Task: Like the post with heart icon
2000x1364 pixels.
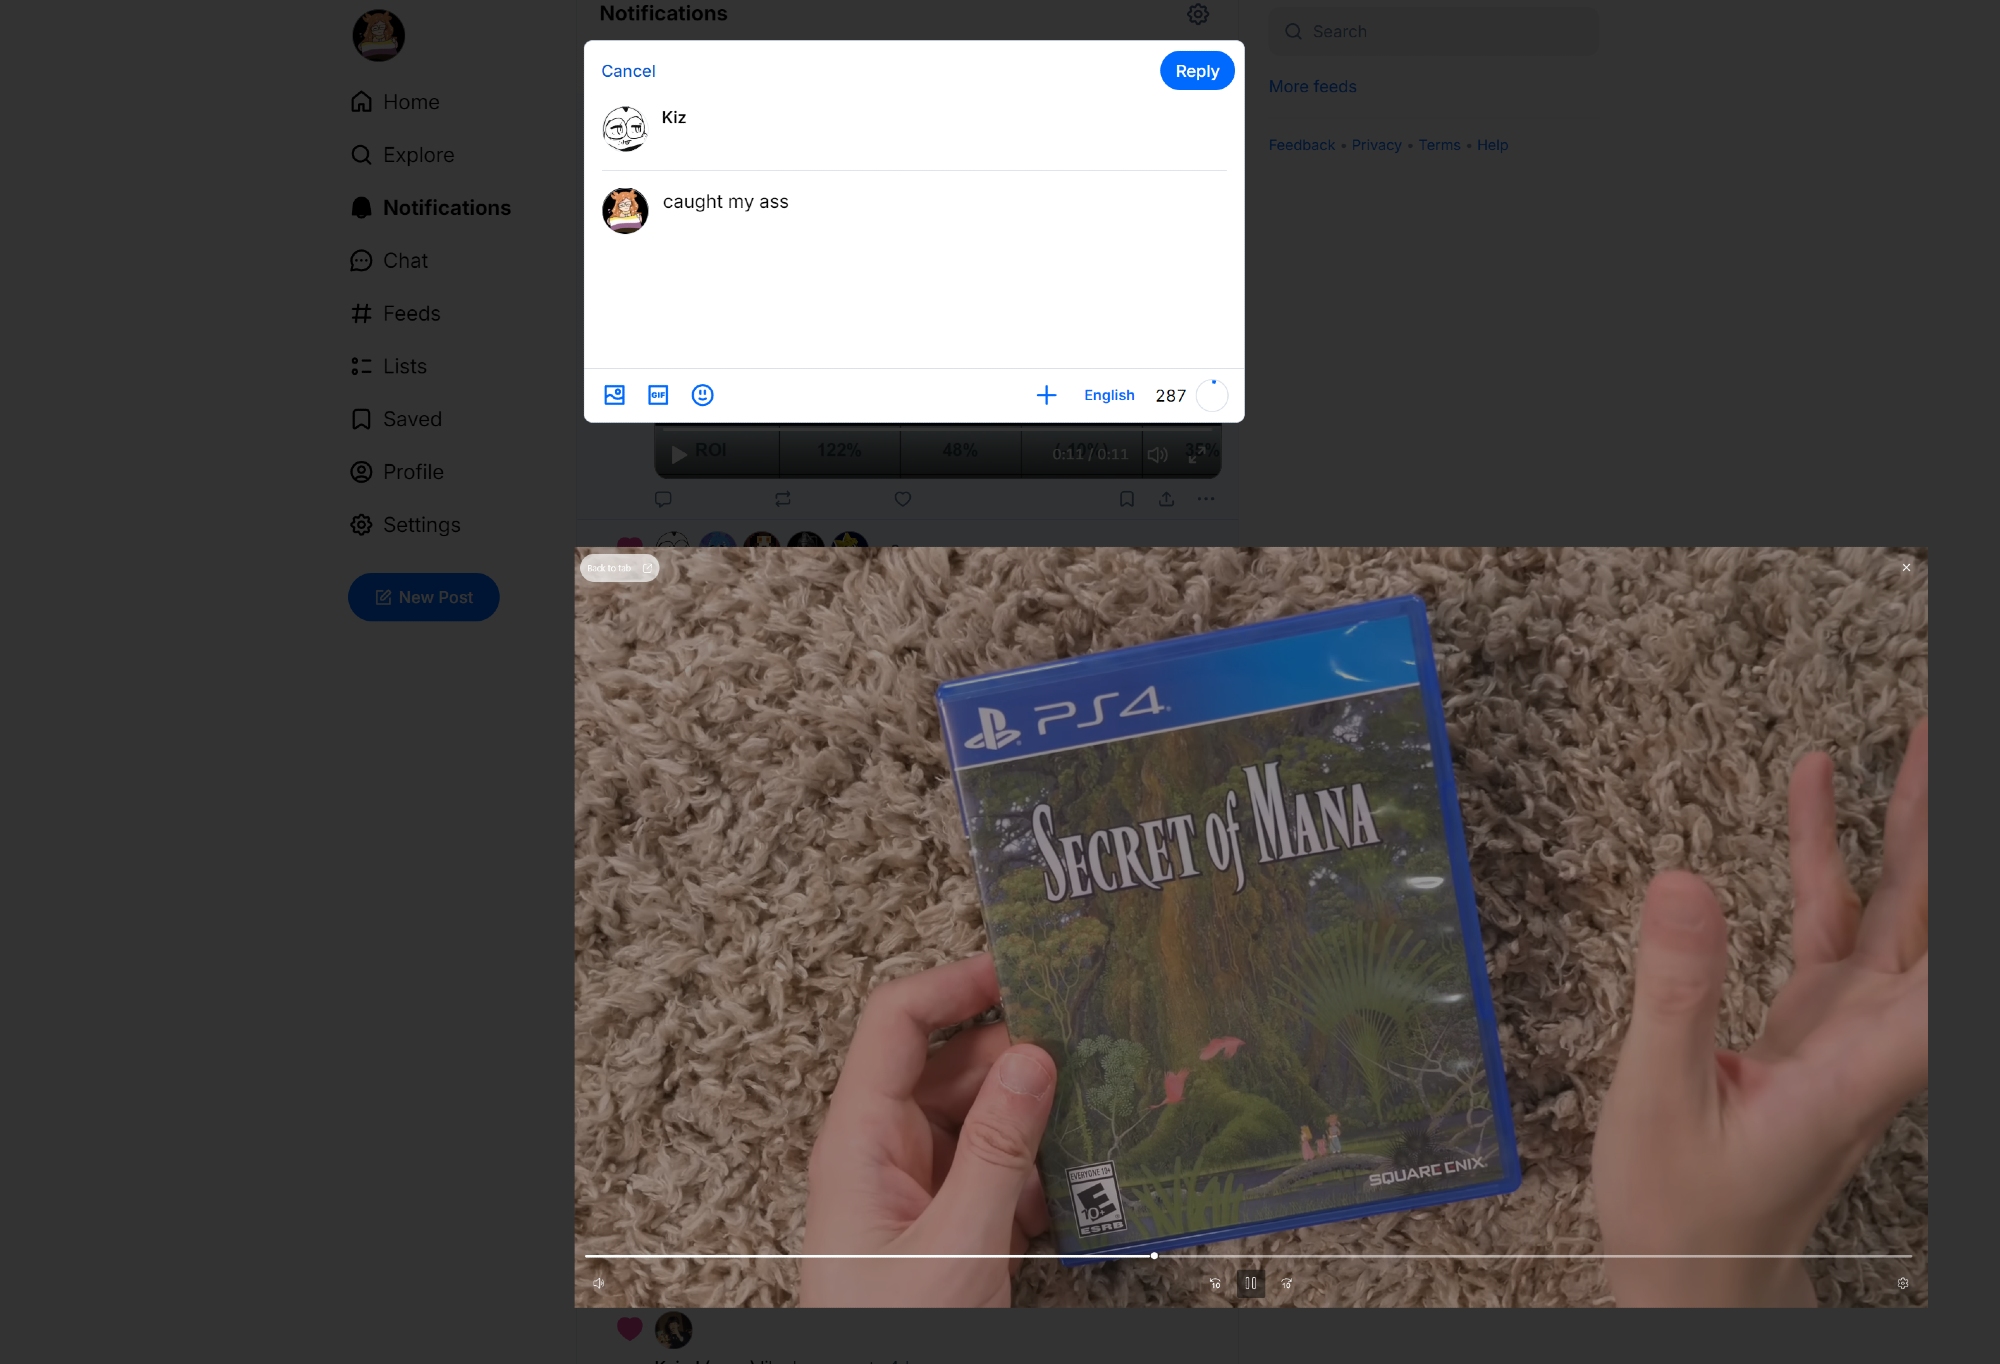Action: (902, 499)
